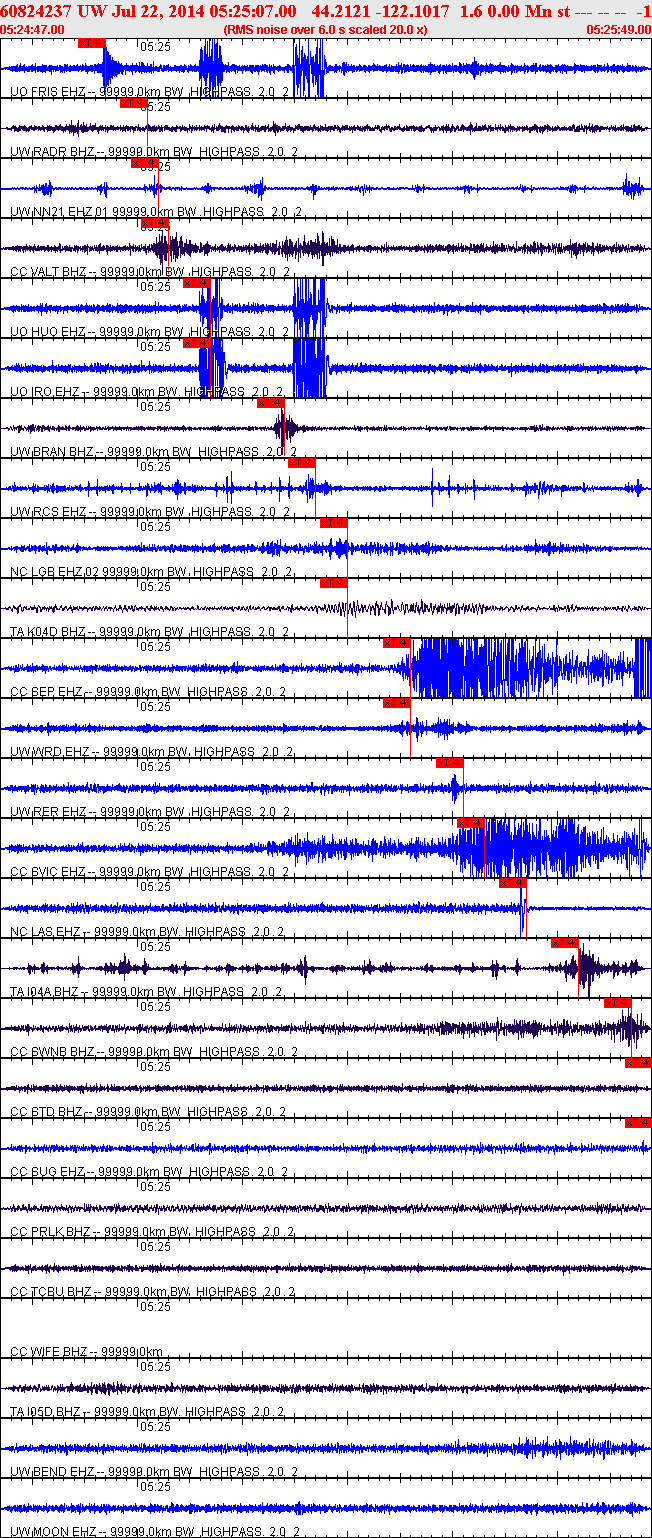The image size is (652, 1538).
Task: Click the red pick flag on WRD trace
Action: pos(397,703)
